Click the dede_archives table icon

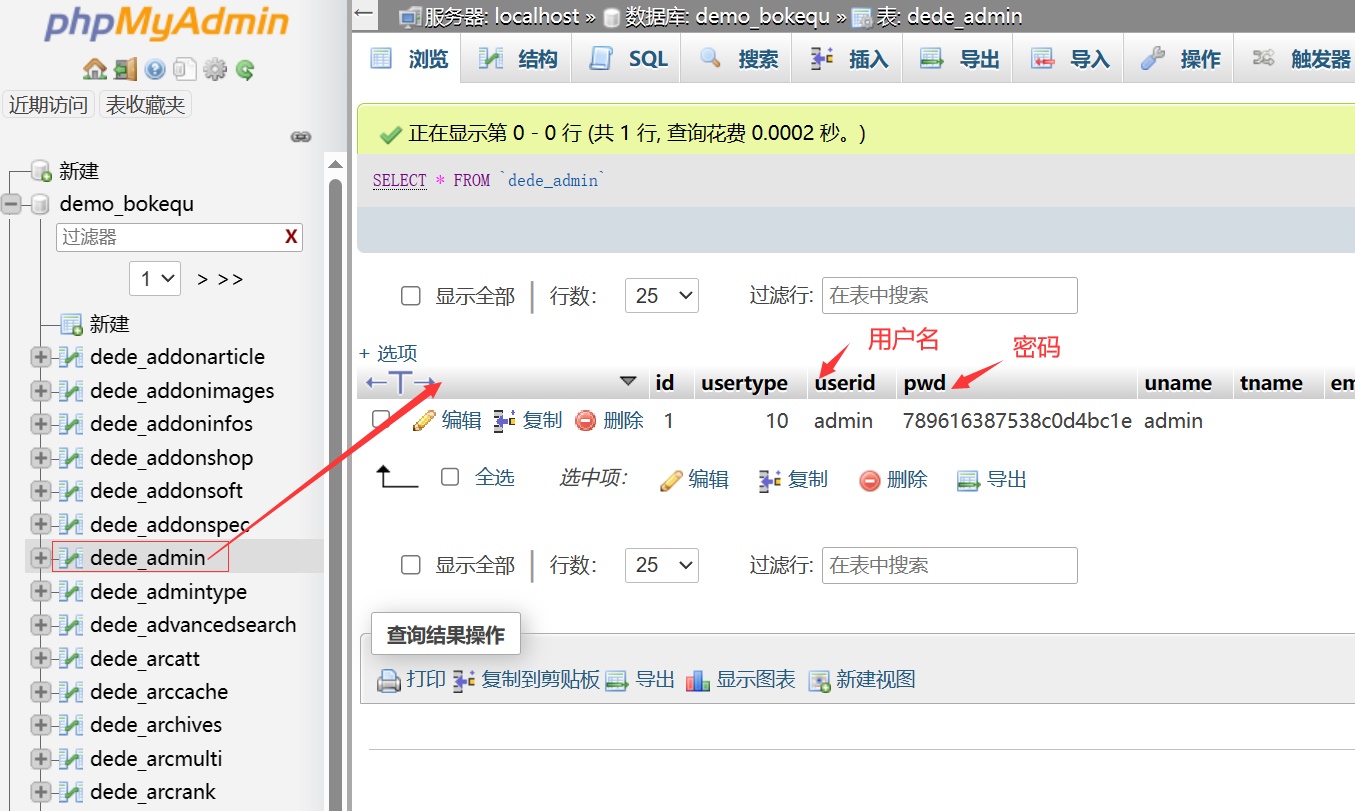[71, 725]
